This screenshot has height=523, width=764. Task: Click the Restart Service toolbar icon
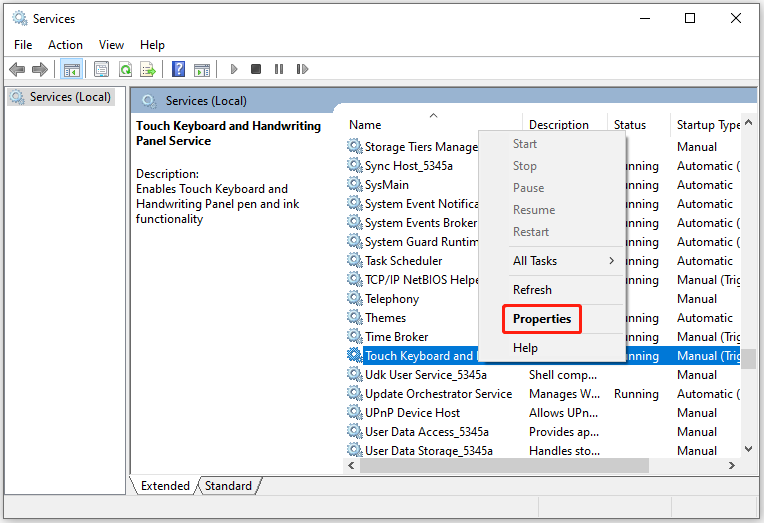point(302,69)
